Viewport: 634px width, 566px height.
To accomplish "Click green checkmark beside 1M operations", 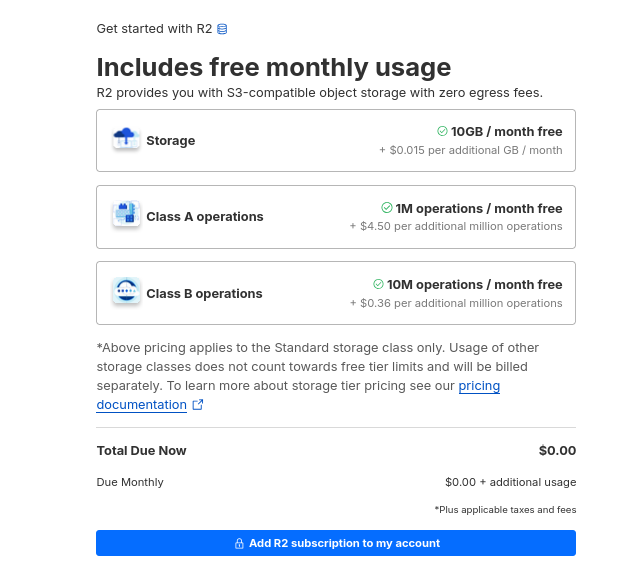I will [x=387, y=208].
